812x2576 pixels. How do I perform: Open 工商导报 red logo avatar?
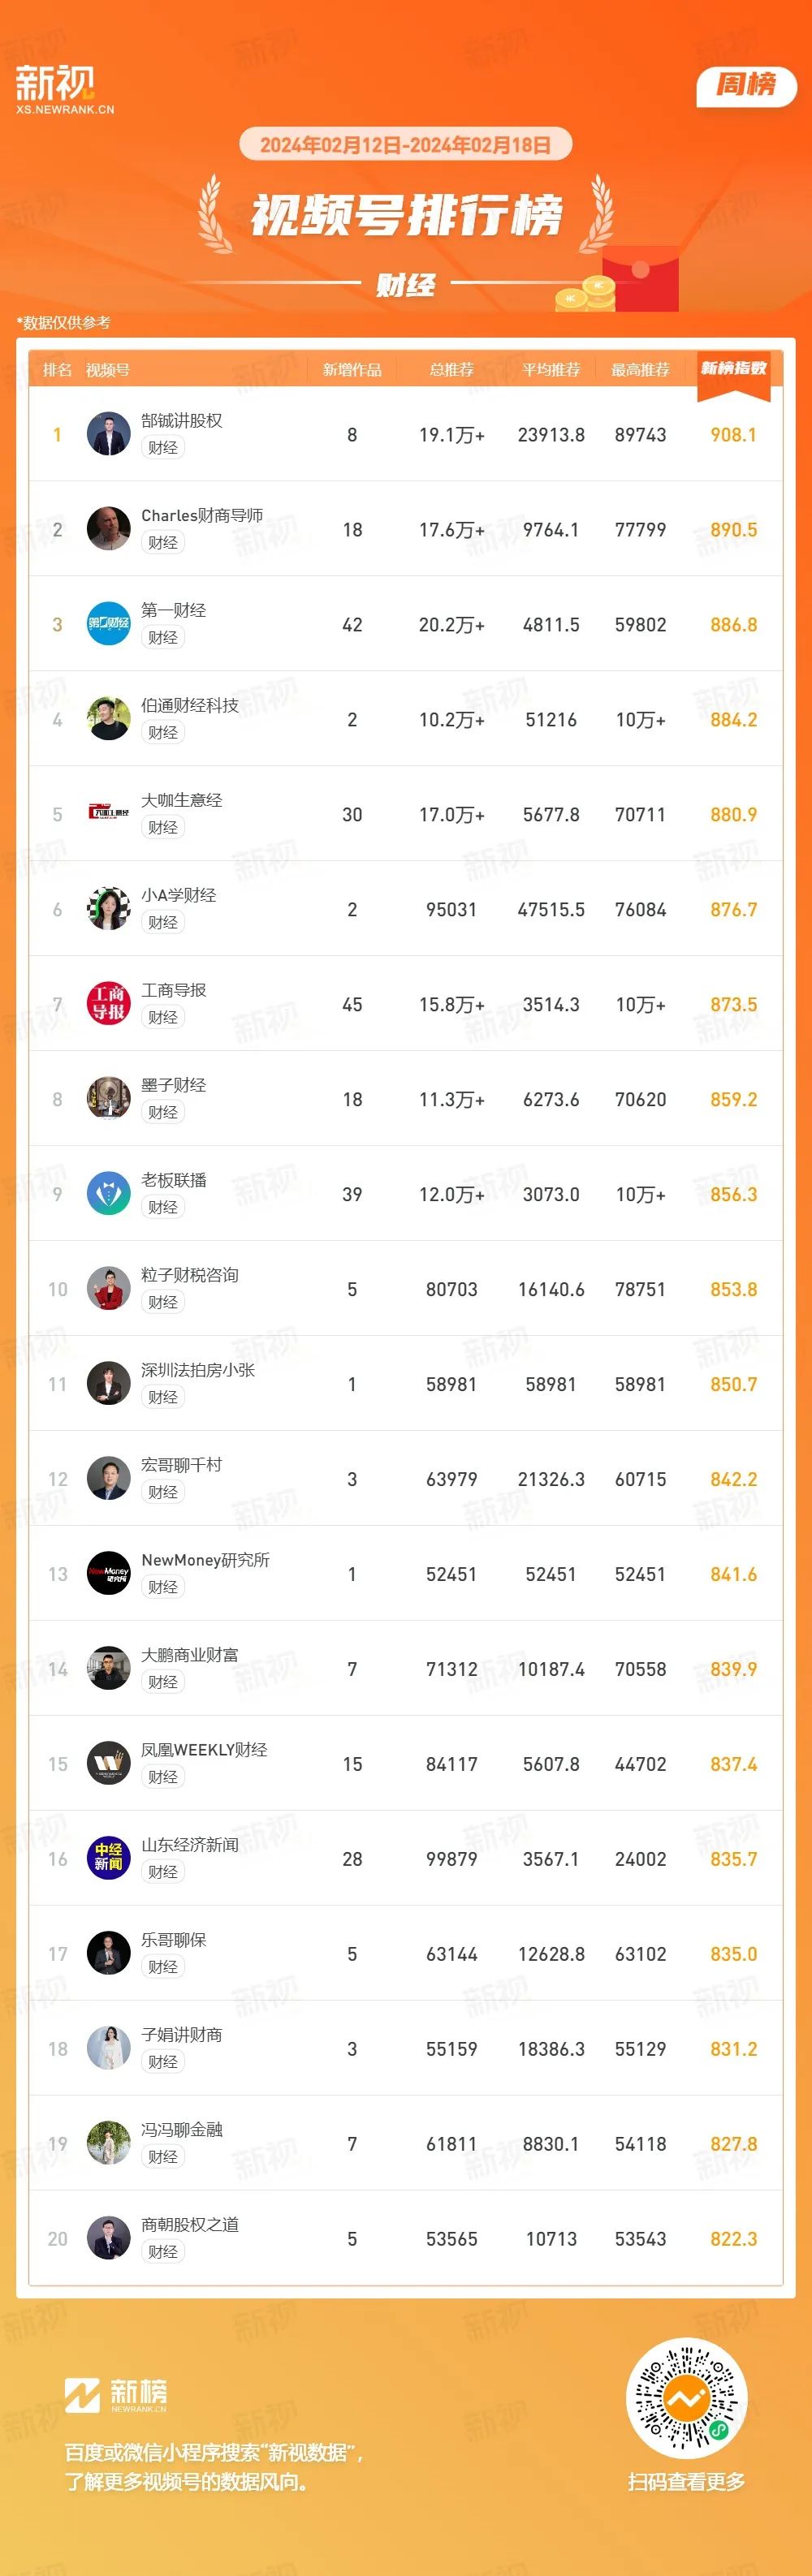108,1004
